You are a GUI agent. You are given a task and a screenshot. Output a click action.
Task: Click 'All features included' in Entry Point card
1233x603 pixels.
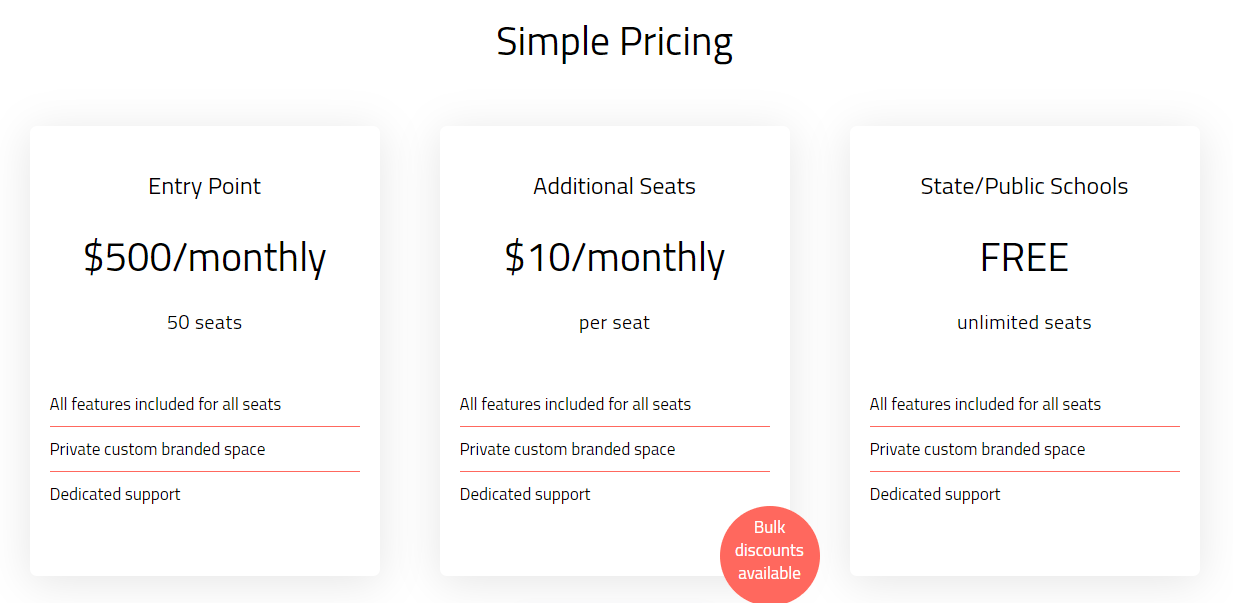[x=165, y=404]
